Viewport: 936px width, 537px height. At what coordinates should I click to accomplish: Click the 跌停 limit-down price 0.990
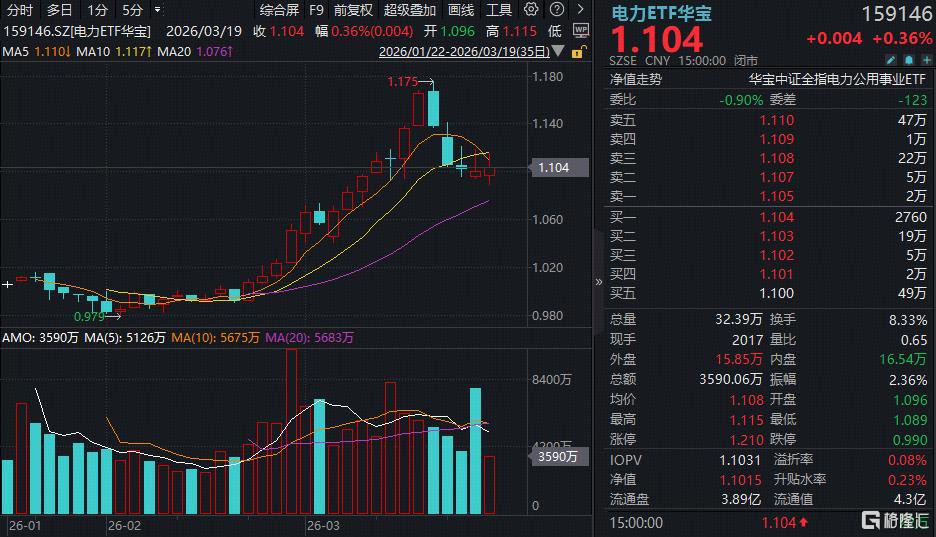click(910, 440)
